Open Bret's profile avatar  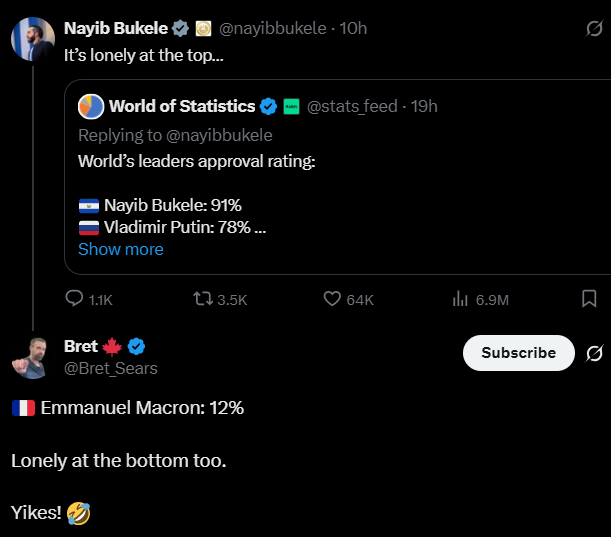pos(32,357)
